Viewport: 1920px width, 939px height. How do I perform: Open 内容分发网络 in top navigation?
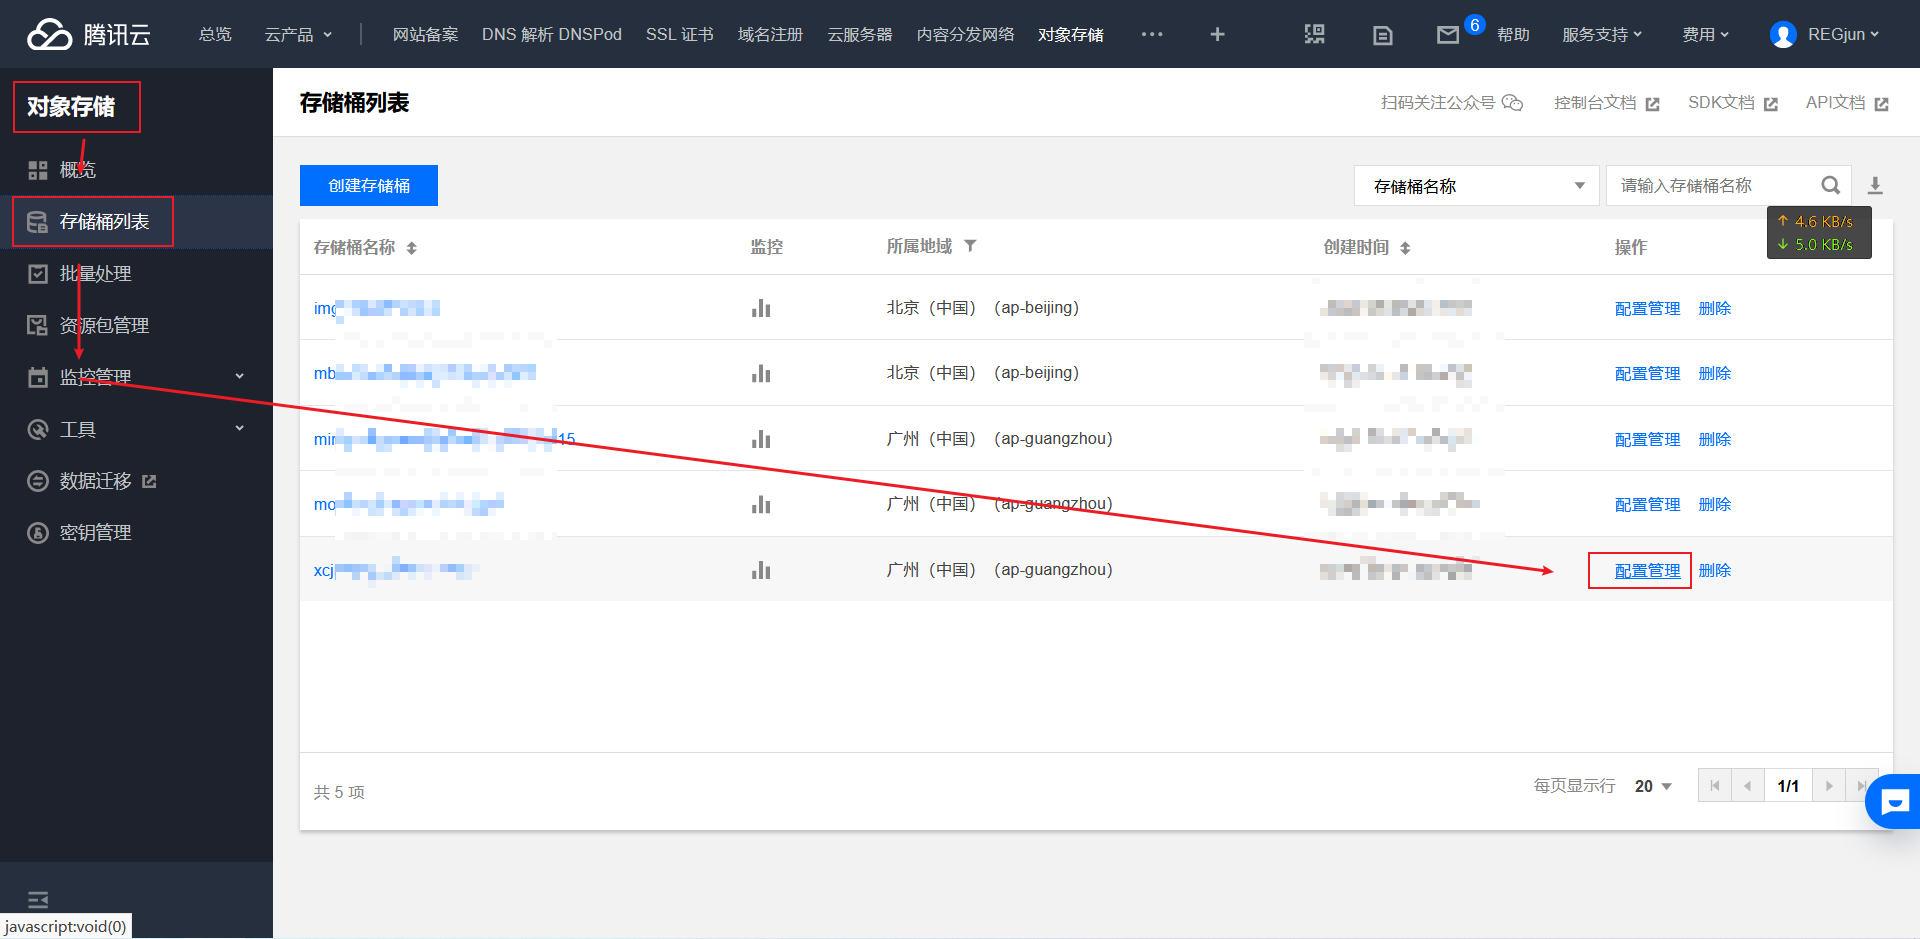click(x=965, y=34)
